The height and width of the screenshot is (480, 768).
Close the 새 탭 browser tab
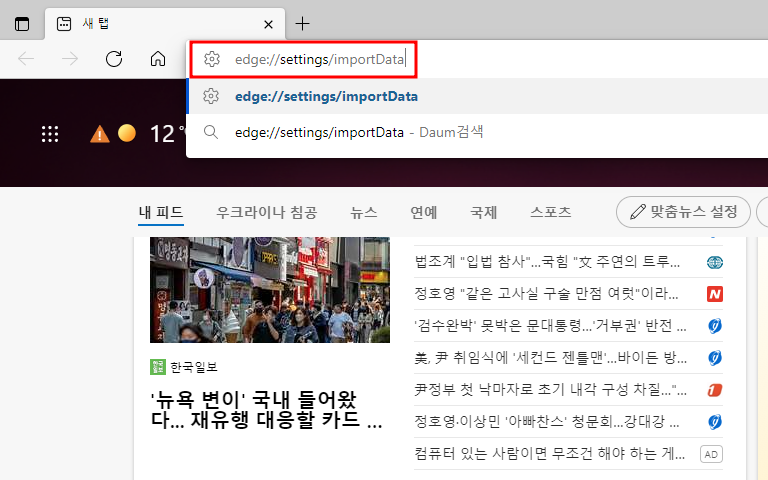coord(268,24)
